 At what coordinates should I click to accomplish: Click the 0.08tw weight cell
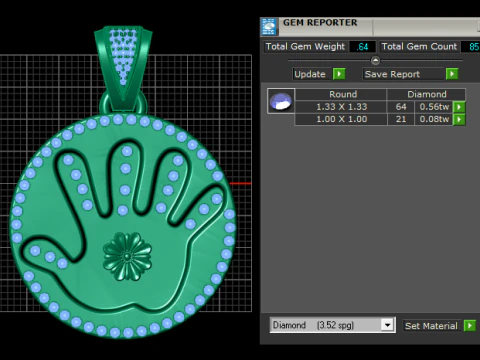(x=434, y=119)
